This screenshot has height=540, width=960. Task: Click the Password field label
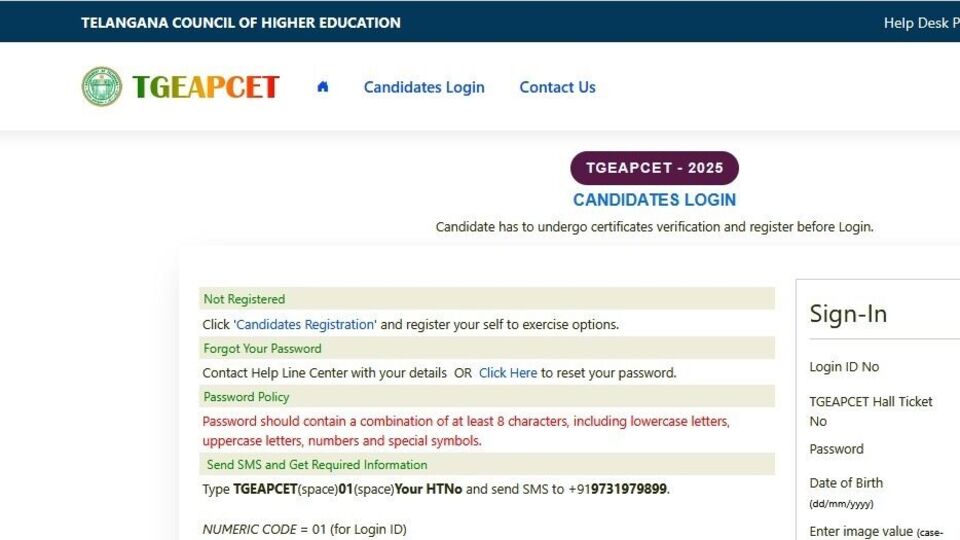click(836, 449)
